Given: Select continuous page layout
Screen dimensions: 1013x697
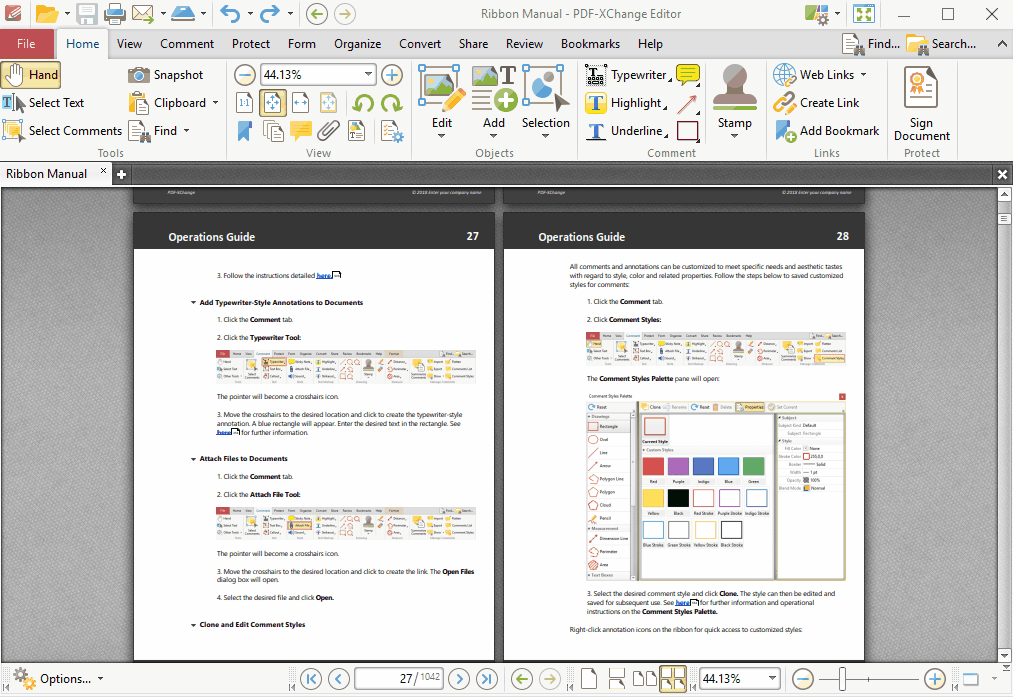Looking at the screenshot, I should tap(616, 679).
